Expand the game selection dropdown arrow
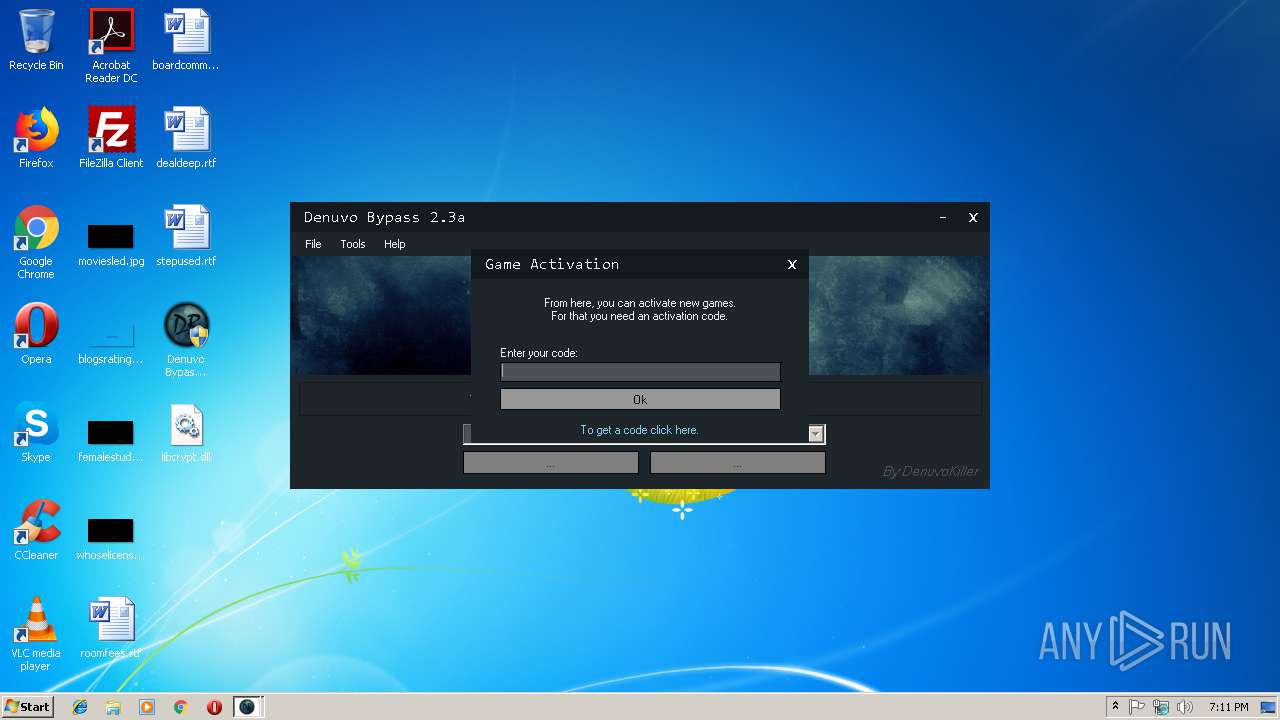 click(x=817, y=434)
